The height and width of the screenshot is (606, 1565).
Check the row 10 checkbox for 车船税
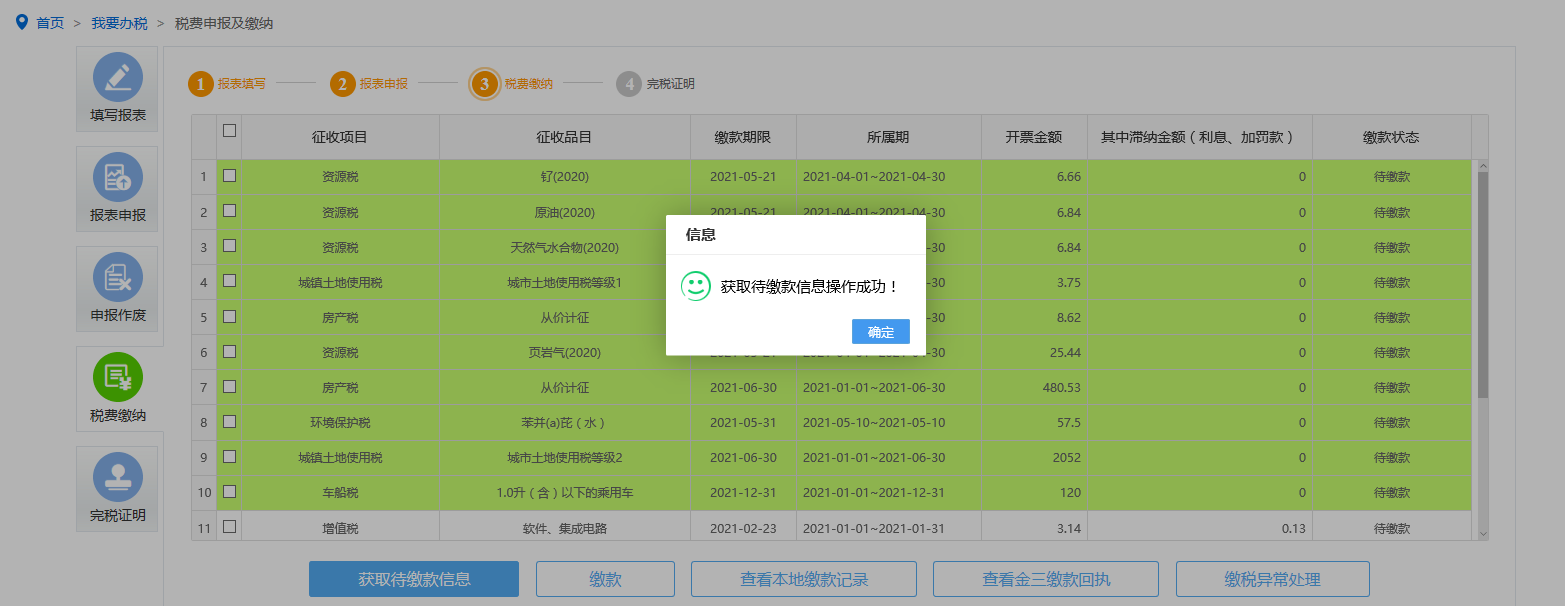[x=229, y=491]
